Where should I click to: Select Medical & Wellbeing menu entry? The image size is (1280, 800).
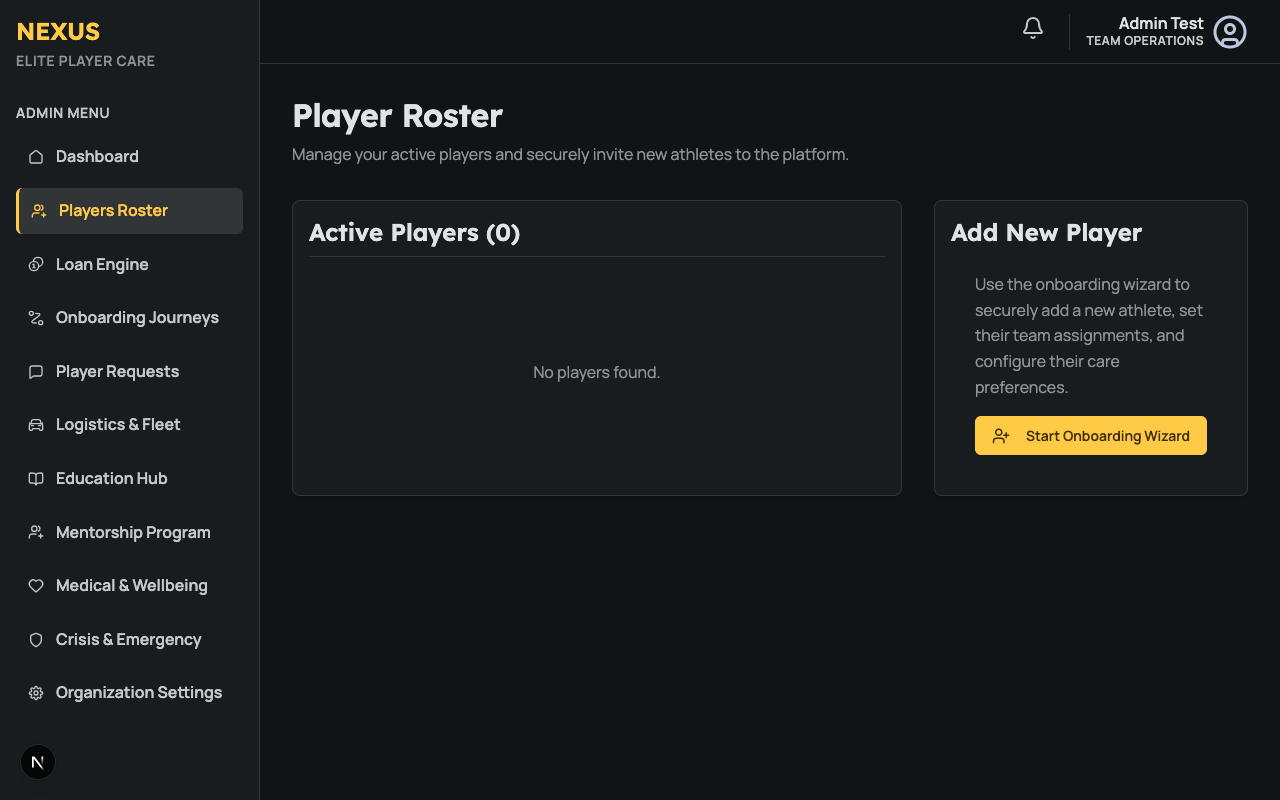(129, 586)
